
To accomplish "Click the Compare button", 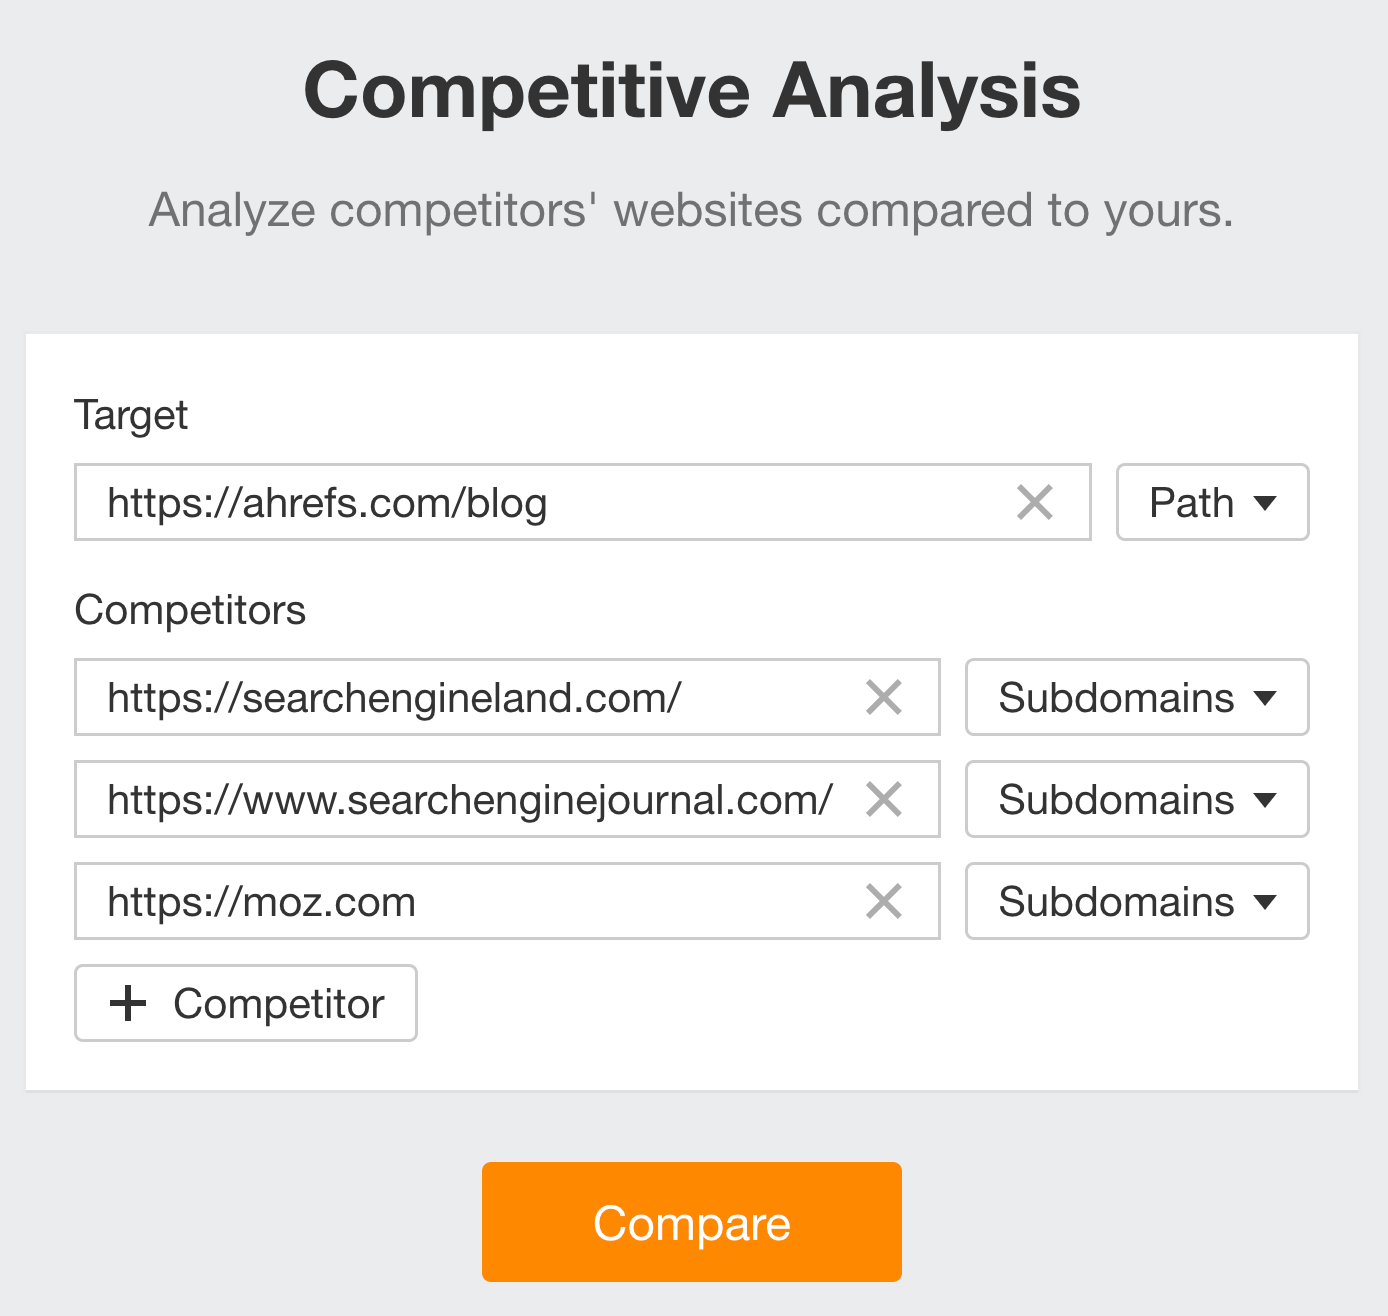I will click(x=691, y=1221).
